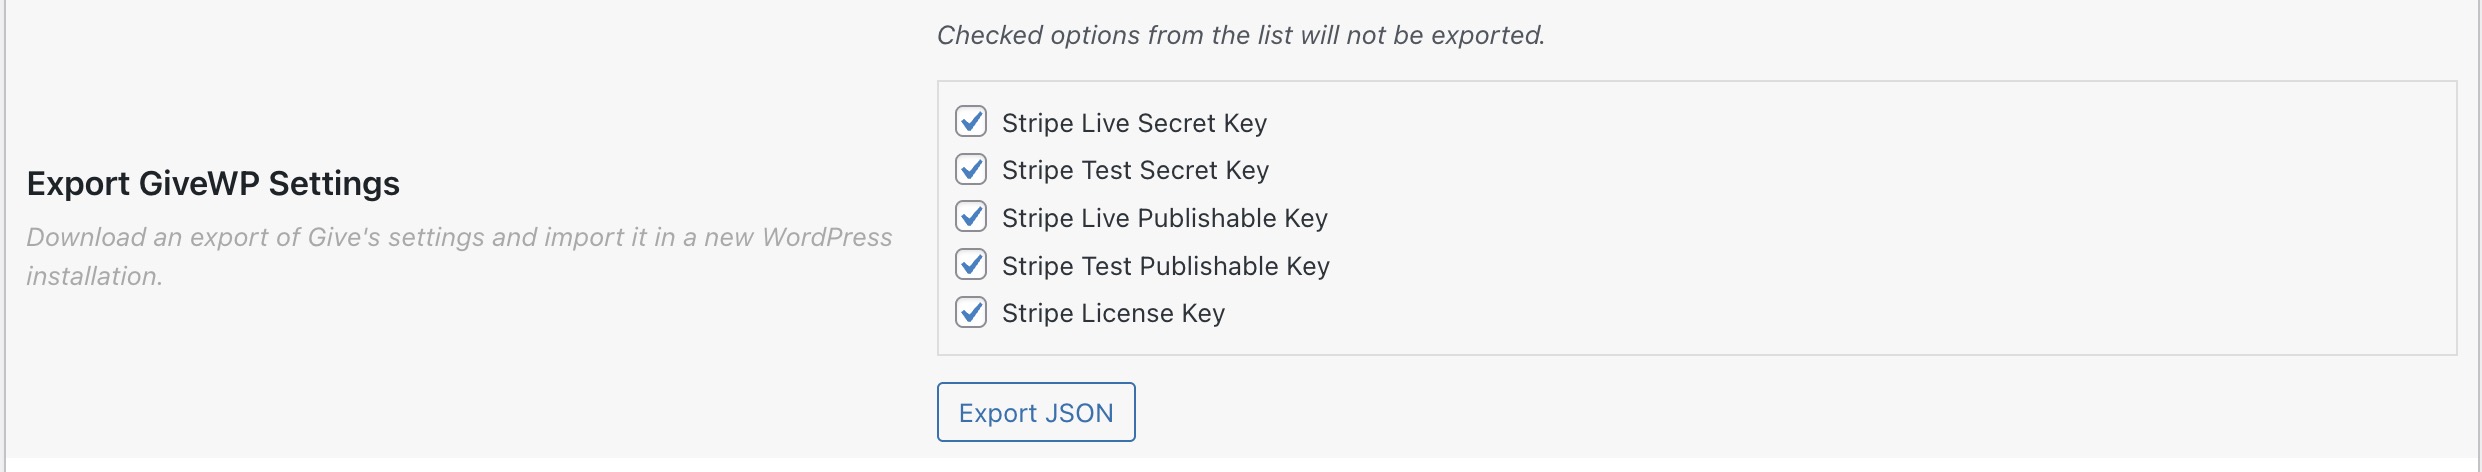
Task: Toggle the Stripe Test Secret Key checkbox
Action: tap(970, 170)
